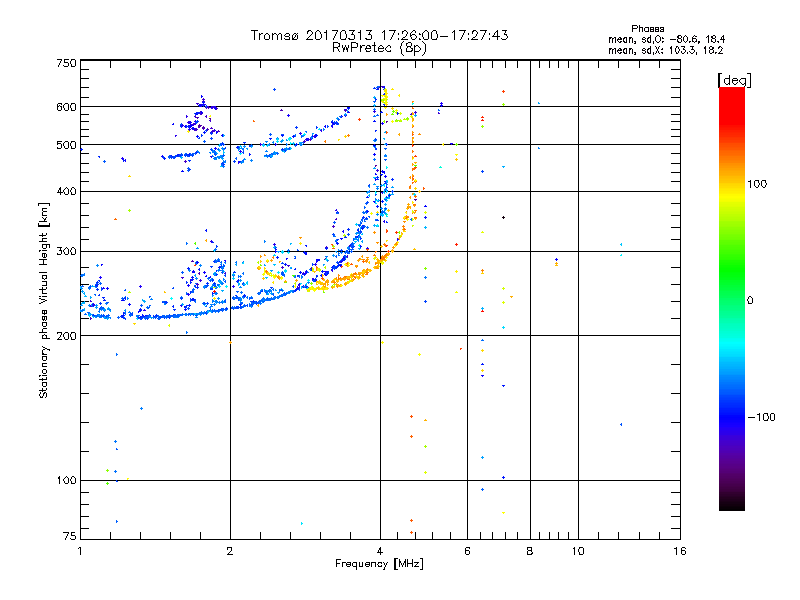Click the 'Phases' header label
The image size is (800, 600).
[x=647, y=29]
